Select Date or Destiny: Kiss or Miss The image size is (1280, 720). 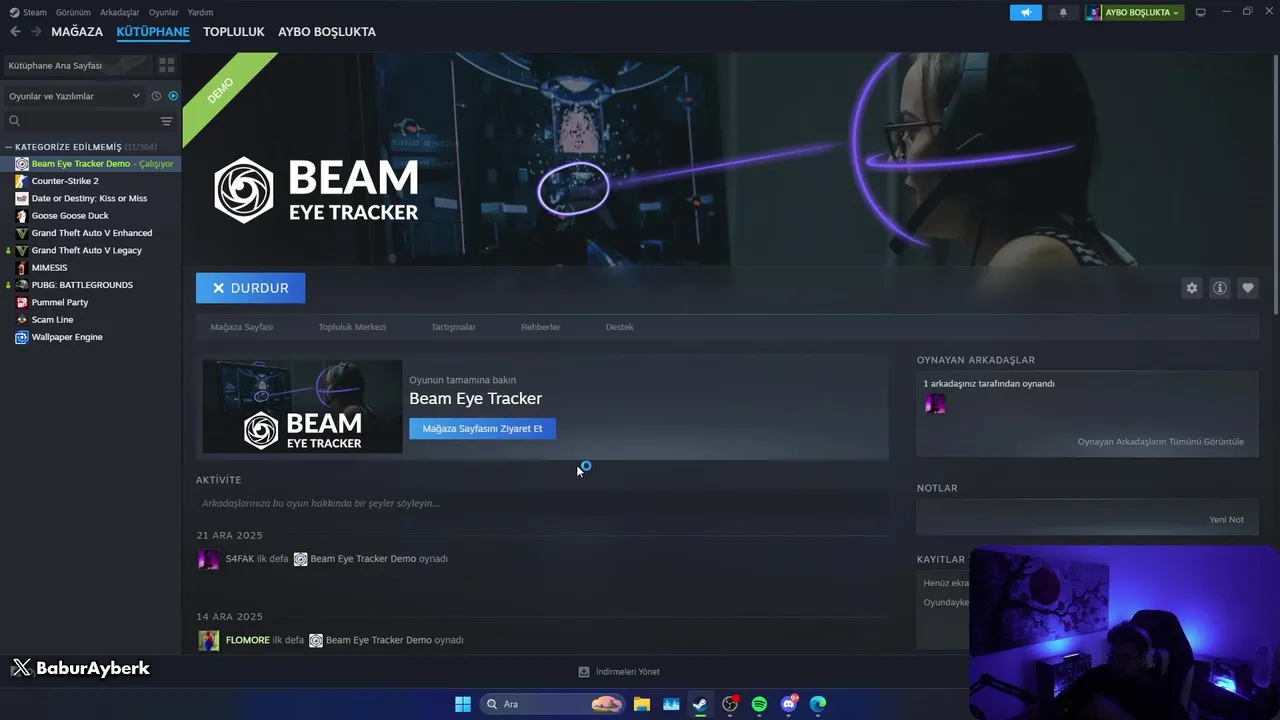pyautogui.click(x=91, y=198)
